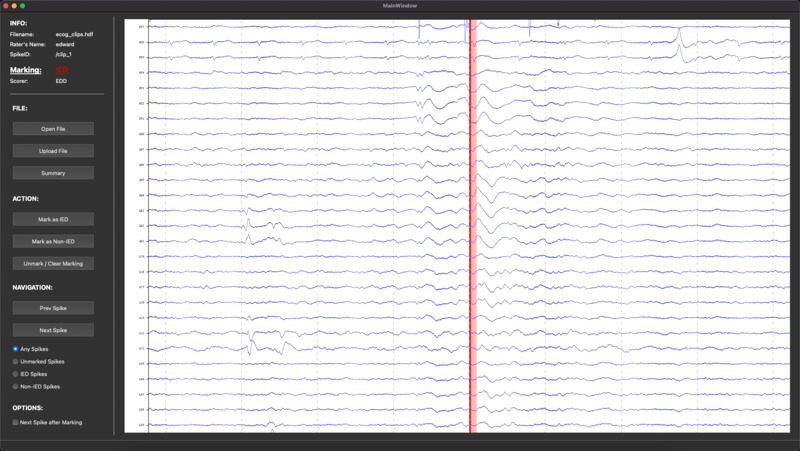This screenshot has height=451, width=800.
Task: Select the IED Spikes radio button
Action: [15, 373]
